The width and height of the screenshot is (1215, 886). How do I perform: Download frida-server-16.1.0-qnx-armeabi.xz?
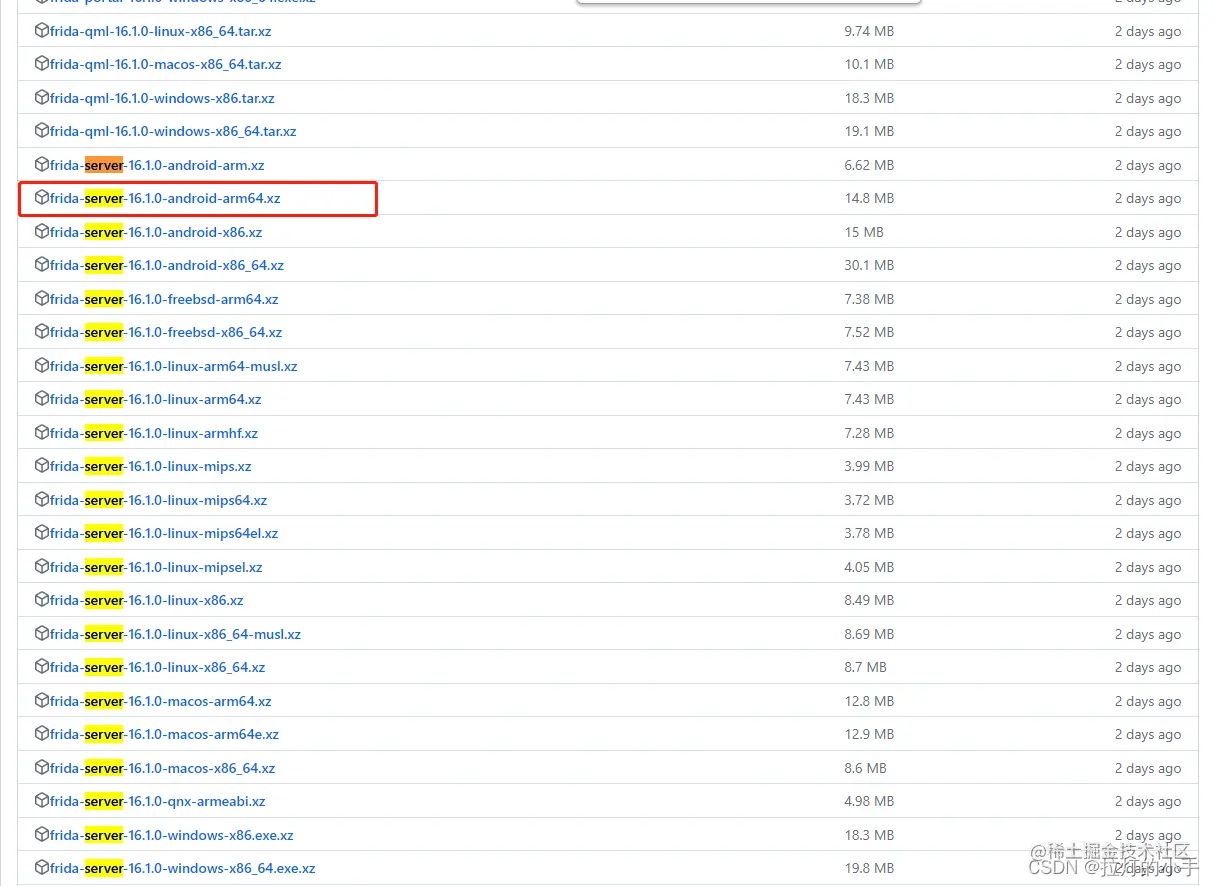point(158,801)
